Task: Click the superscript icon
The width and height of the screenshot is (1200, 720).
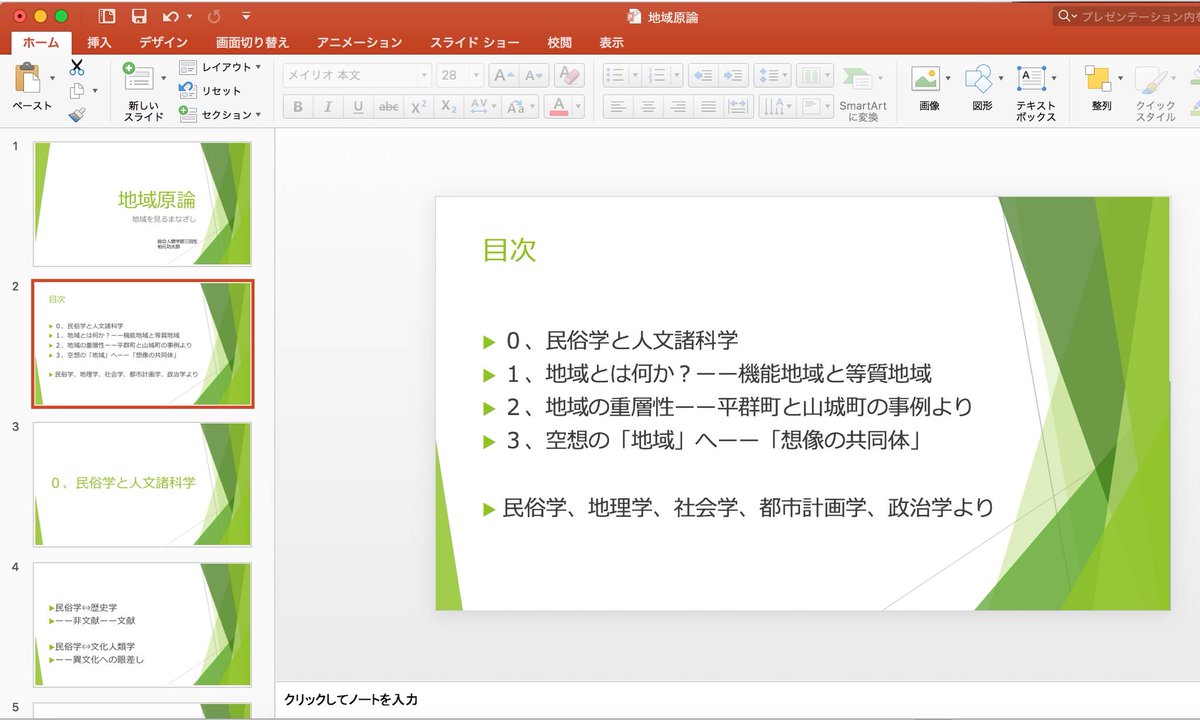Action: 419,106
